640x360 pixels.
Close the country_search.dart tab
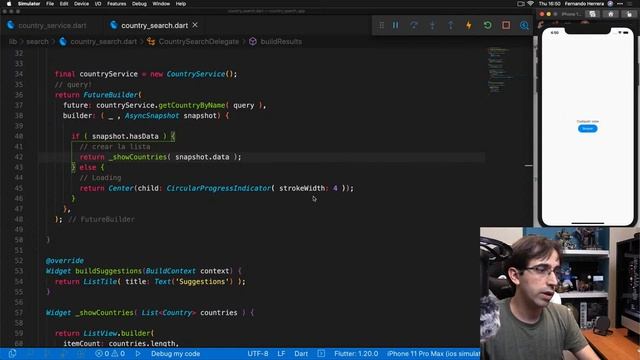(195, 25)
